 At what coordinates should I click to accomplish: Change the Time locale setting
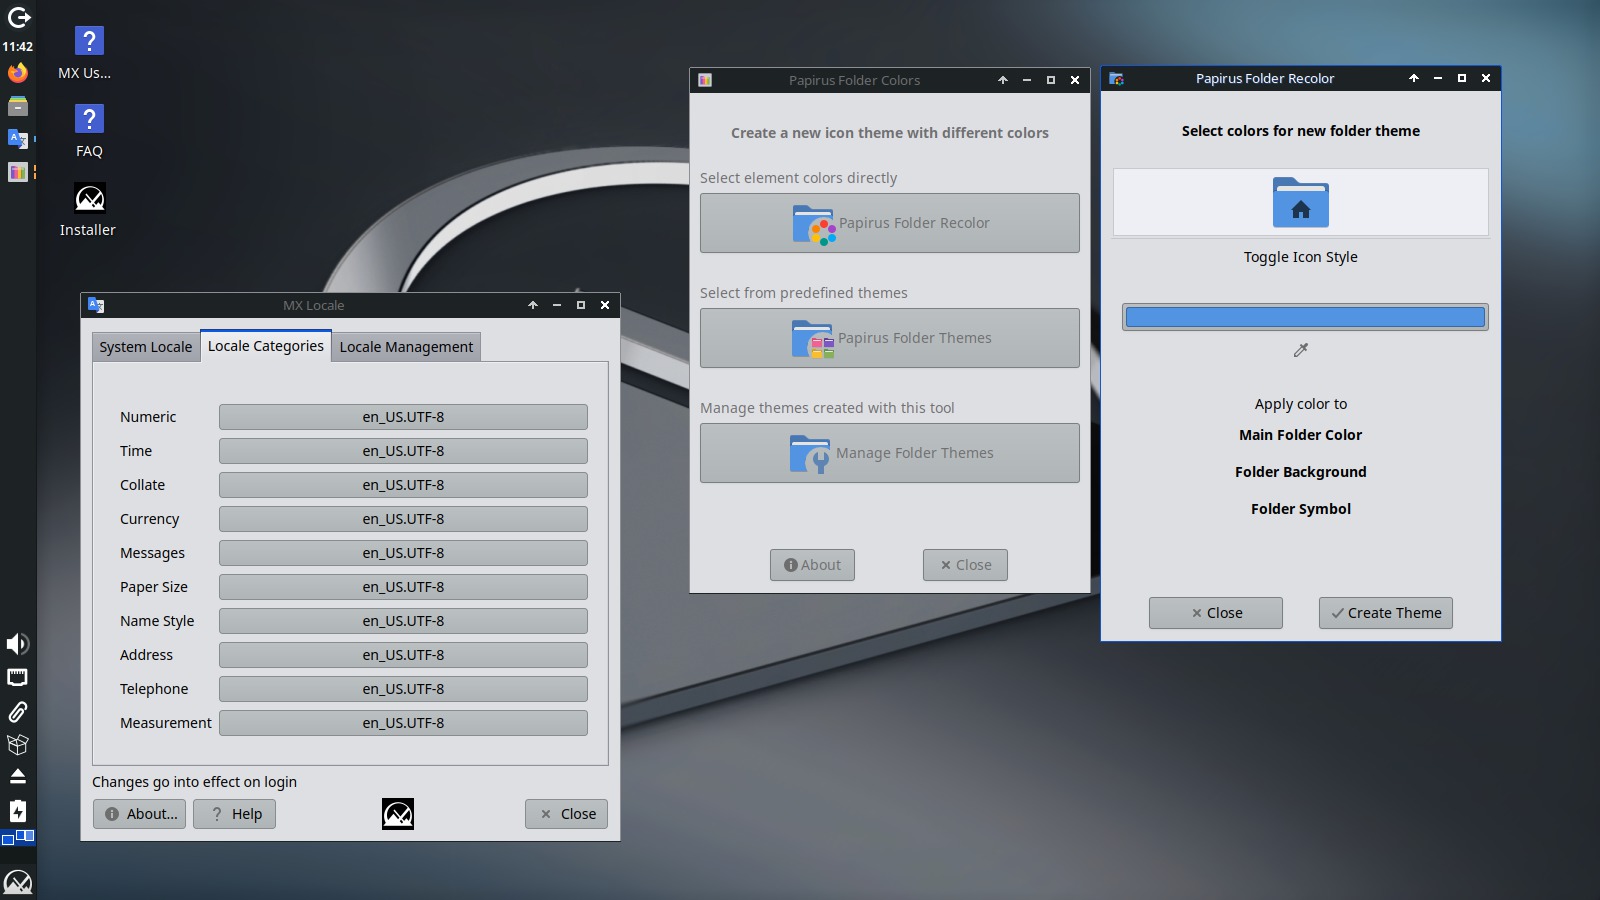point(403,451)
